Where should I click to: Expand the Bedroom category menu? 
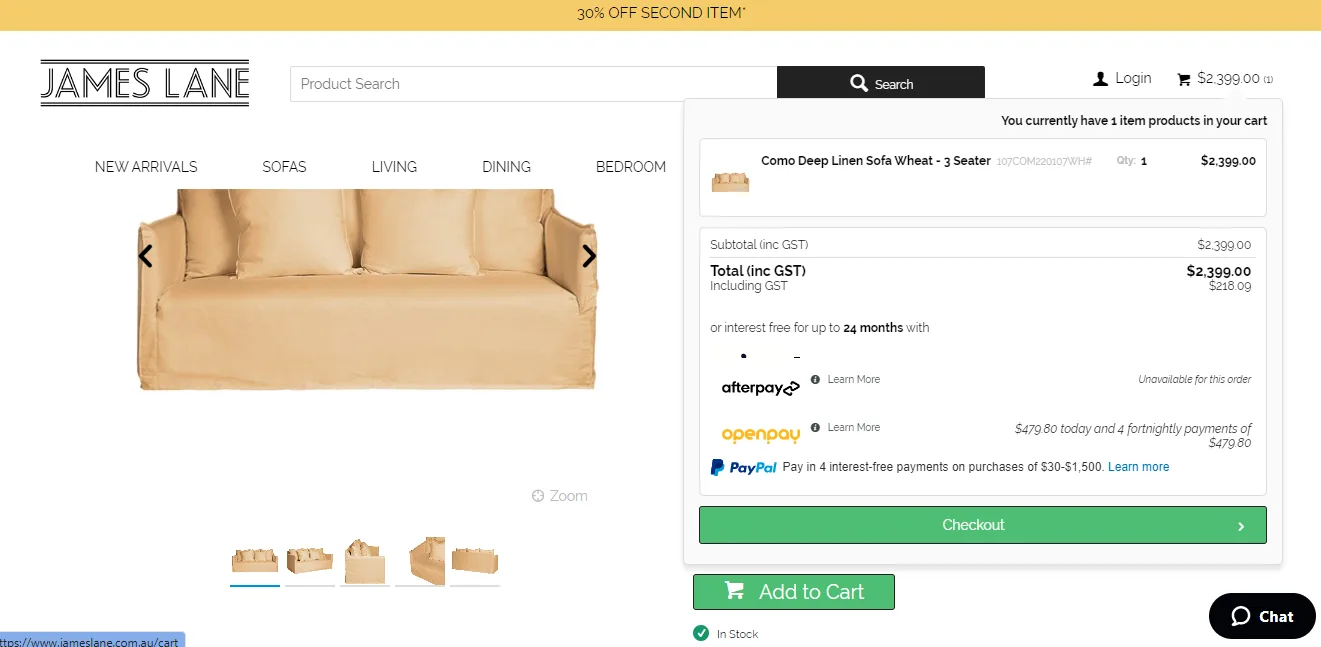[631, 167]
